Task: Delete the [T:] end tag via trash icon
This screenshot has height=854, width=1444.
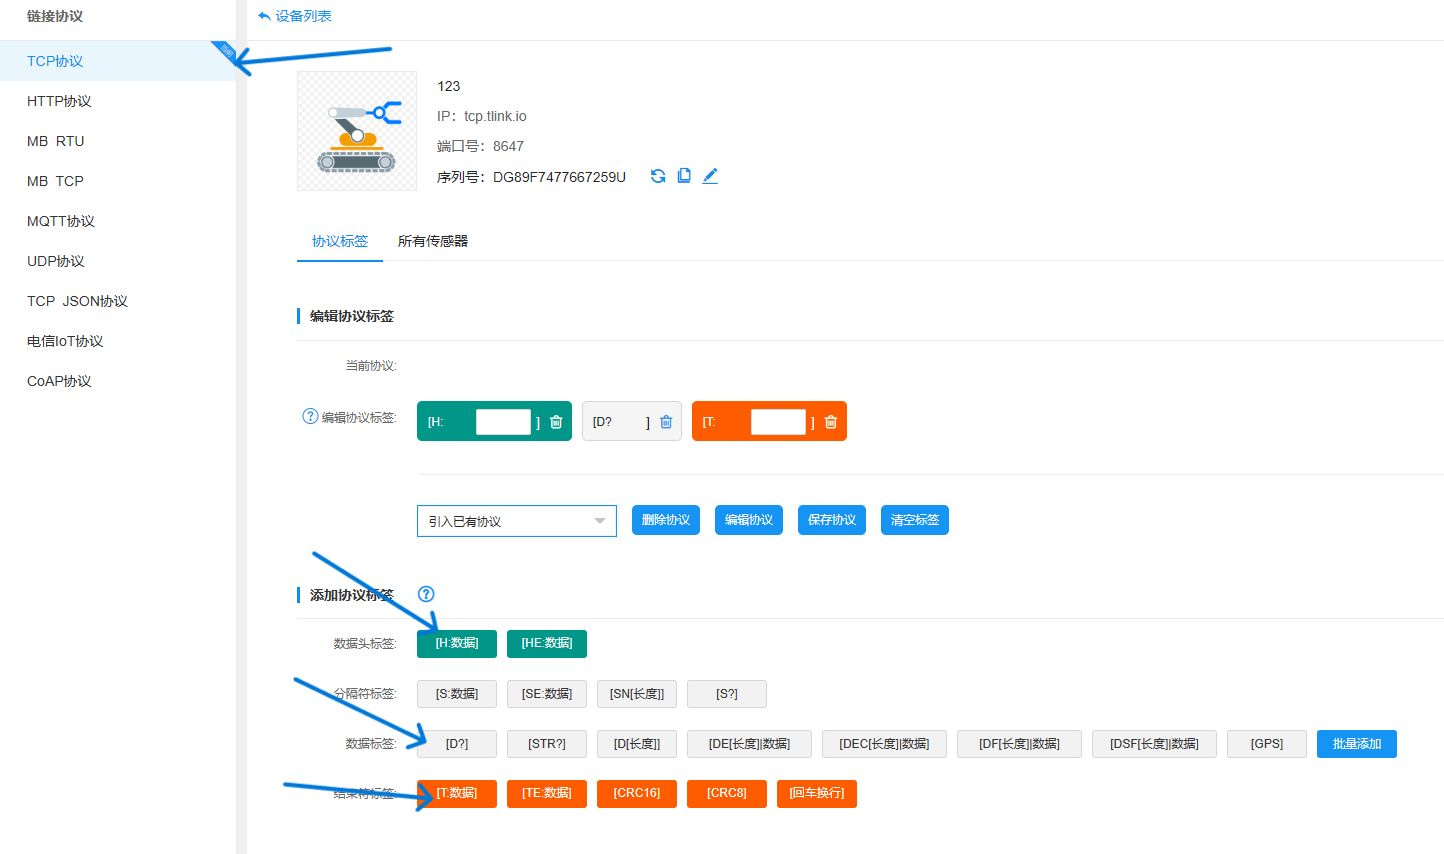Action: [x=830, y=421]
